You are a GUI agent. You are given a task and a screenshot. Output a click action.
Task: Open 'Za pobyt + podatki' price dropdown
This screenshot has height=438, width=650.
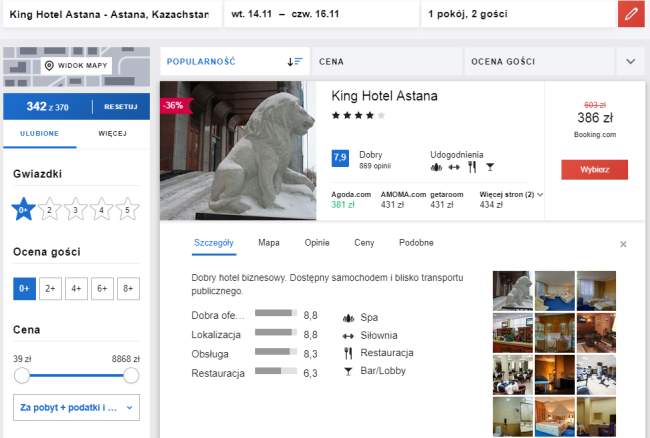pyautogui.click(x=76, y=407)
